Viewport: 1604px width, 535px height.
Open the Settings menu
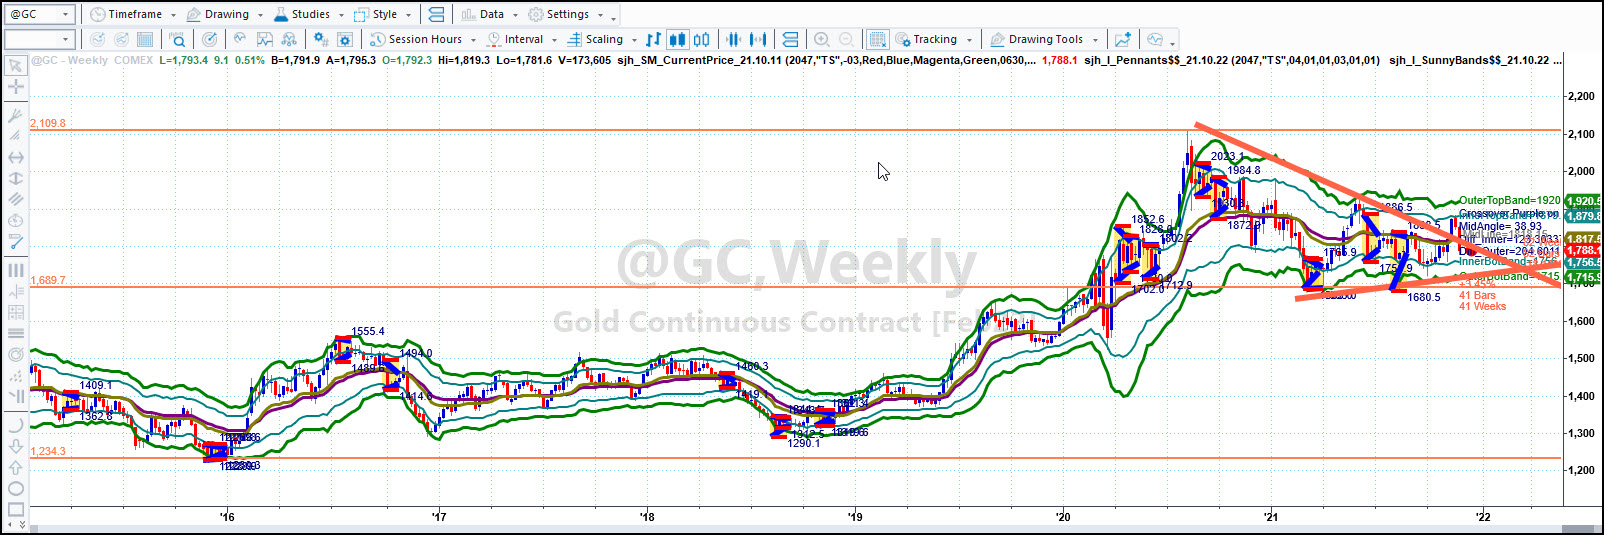point(559,14)
